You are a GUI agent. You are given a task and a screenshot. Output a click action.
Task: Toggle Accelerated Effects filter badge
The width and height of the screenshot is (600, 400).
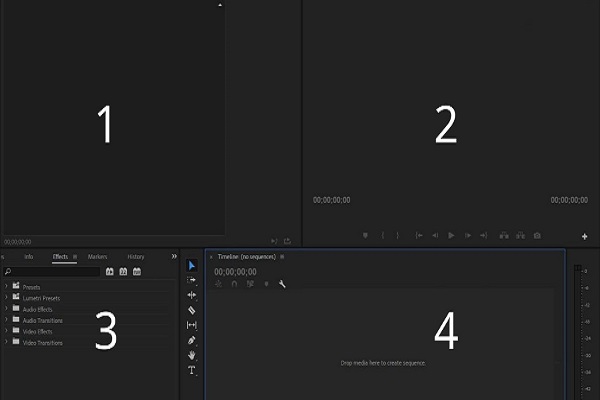pos(109,271)
